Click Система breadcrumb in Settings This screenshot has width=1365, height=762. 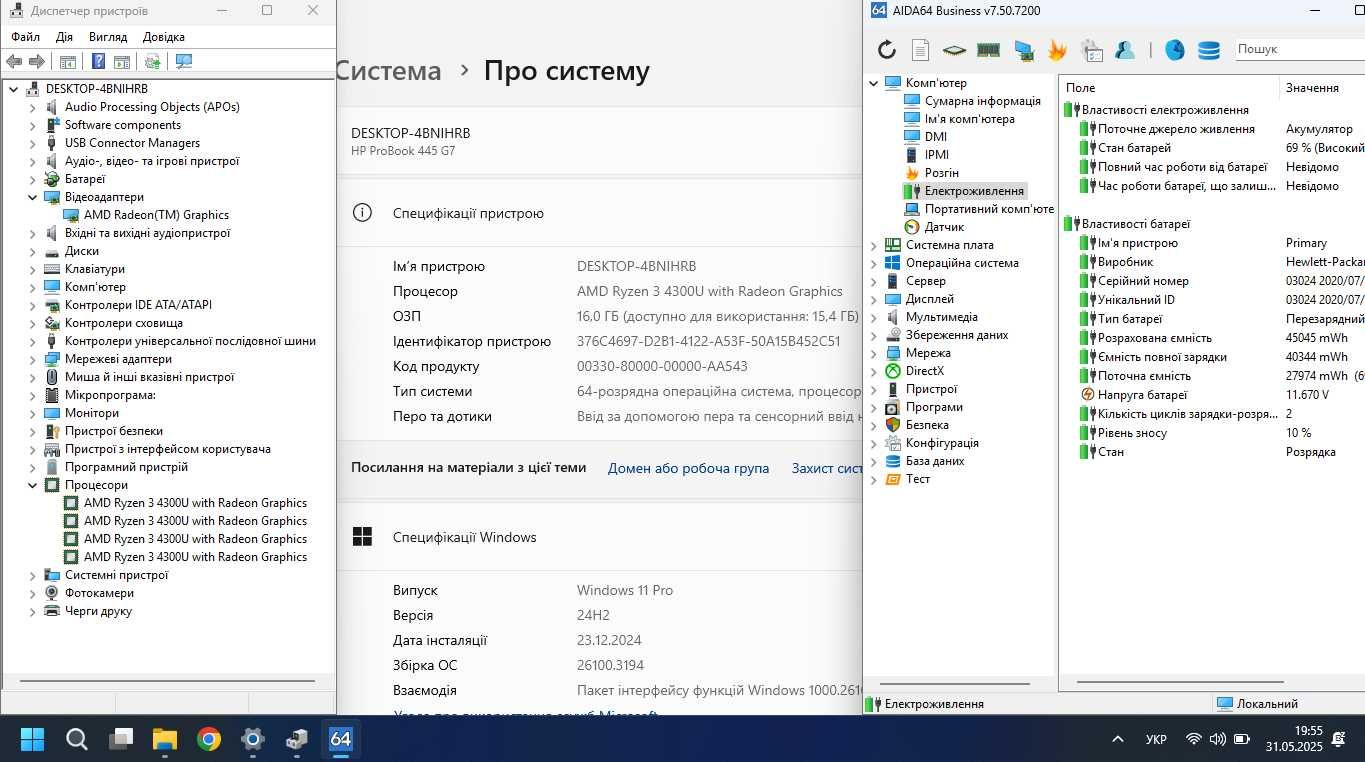389,71
